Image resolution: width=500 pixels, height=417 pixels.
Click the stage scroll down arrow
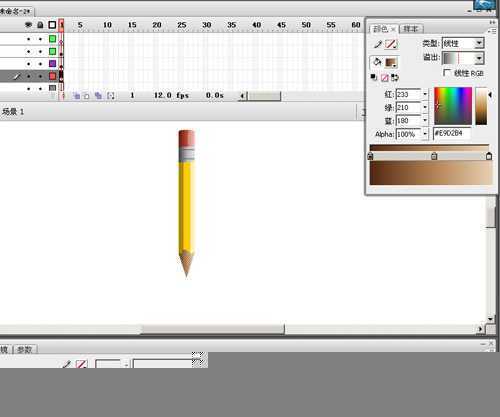pyautogui.click(x=490, y=319)
